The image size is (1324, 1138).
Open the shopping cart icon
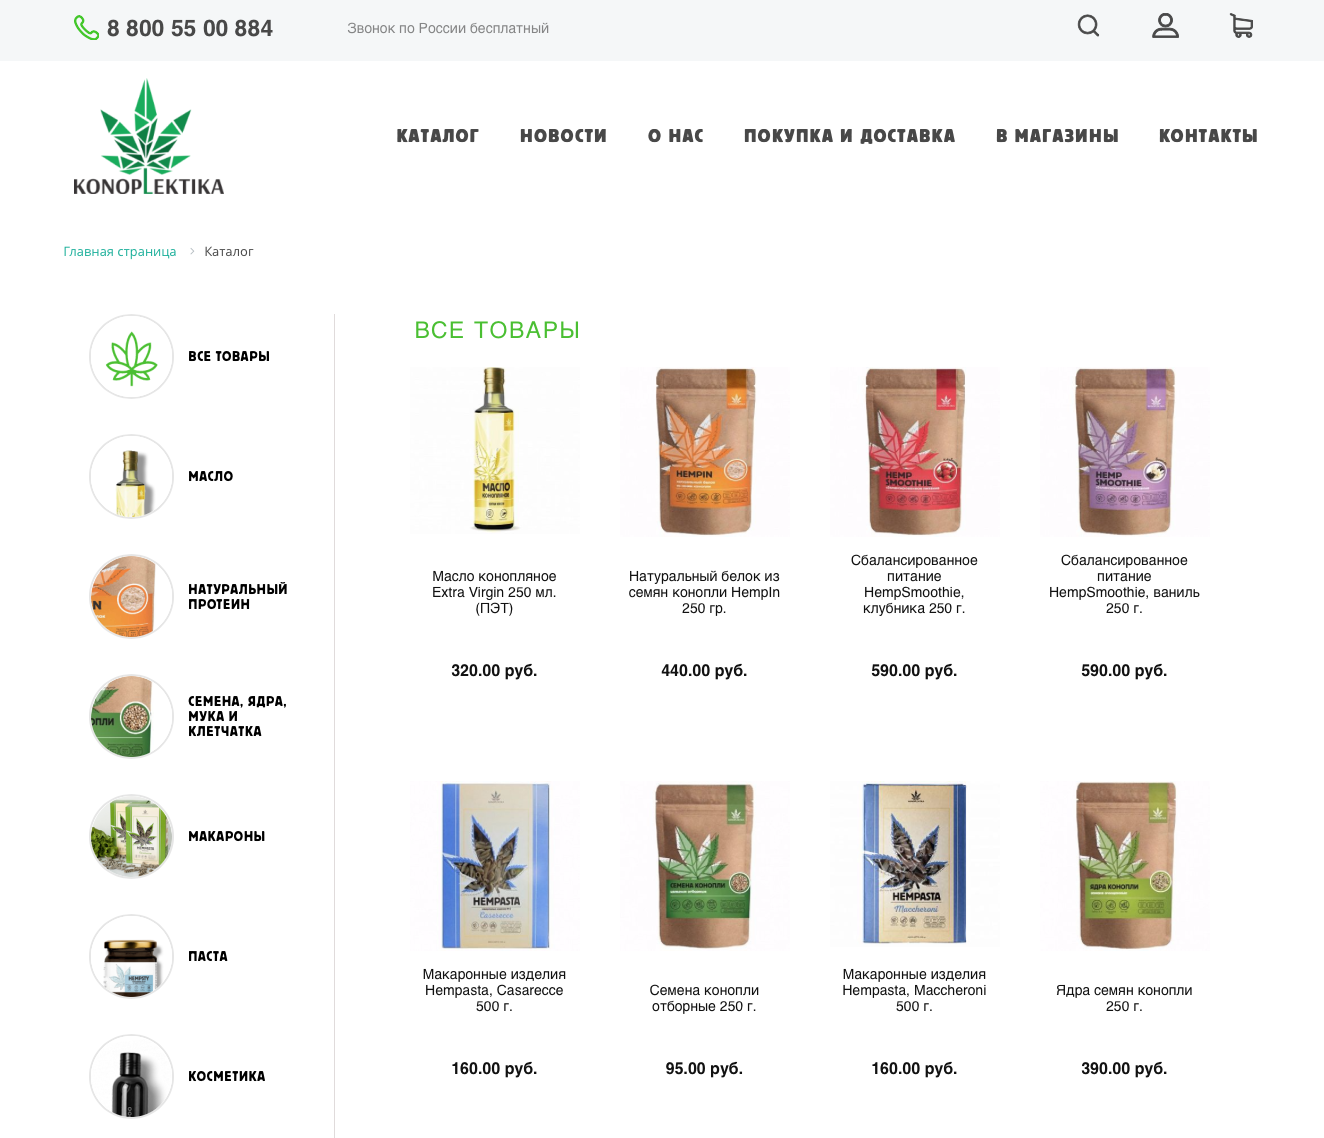click(x=1241, y=26)
